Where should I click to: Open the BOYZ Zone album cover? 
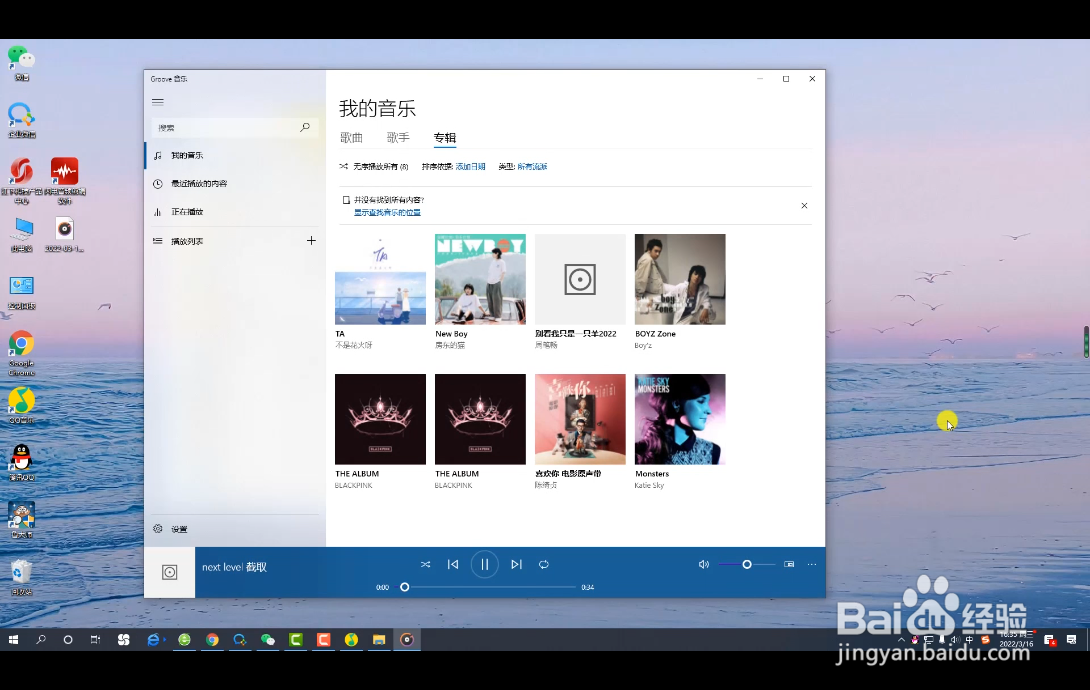click(x=680, y=279)
